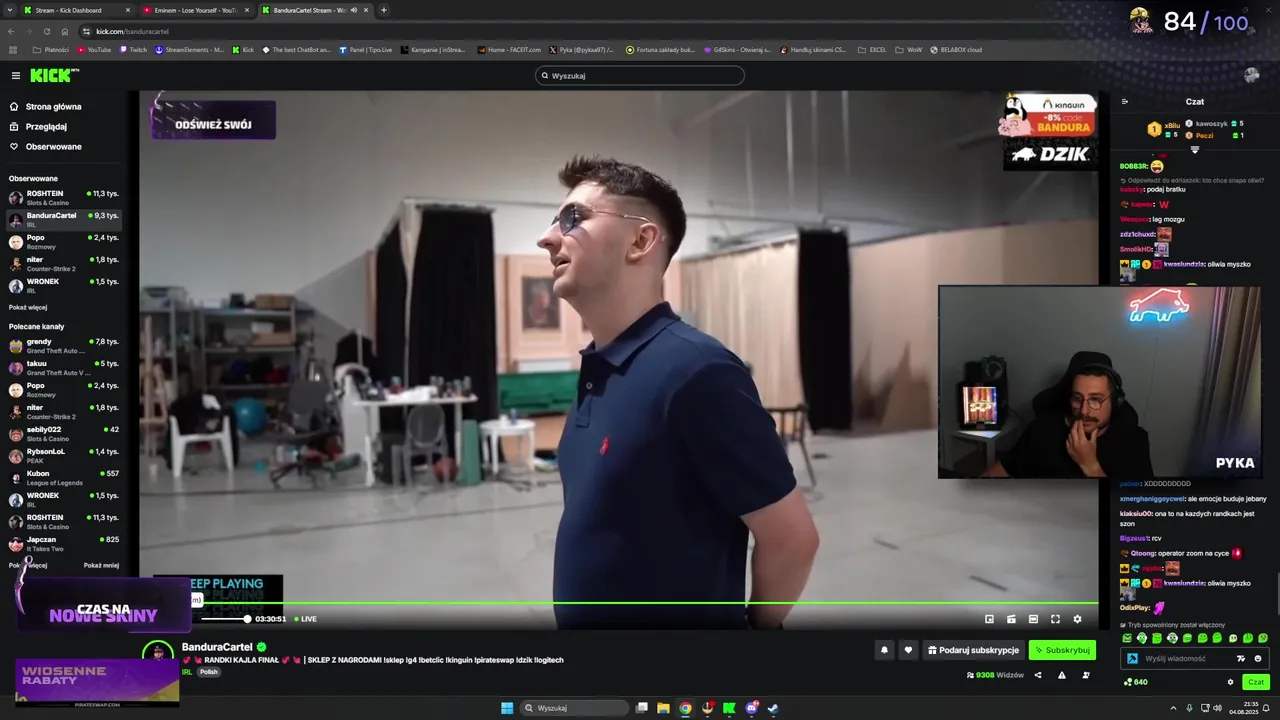
Task: Open the Kick hamburger menu
Action: click(15, 75)
